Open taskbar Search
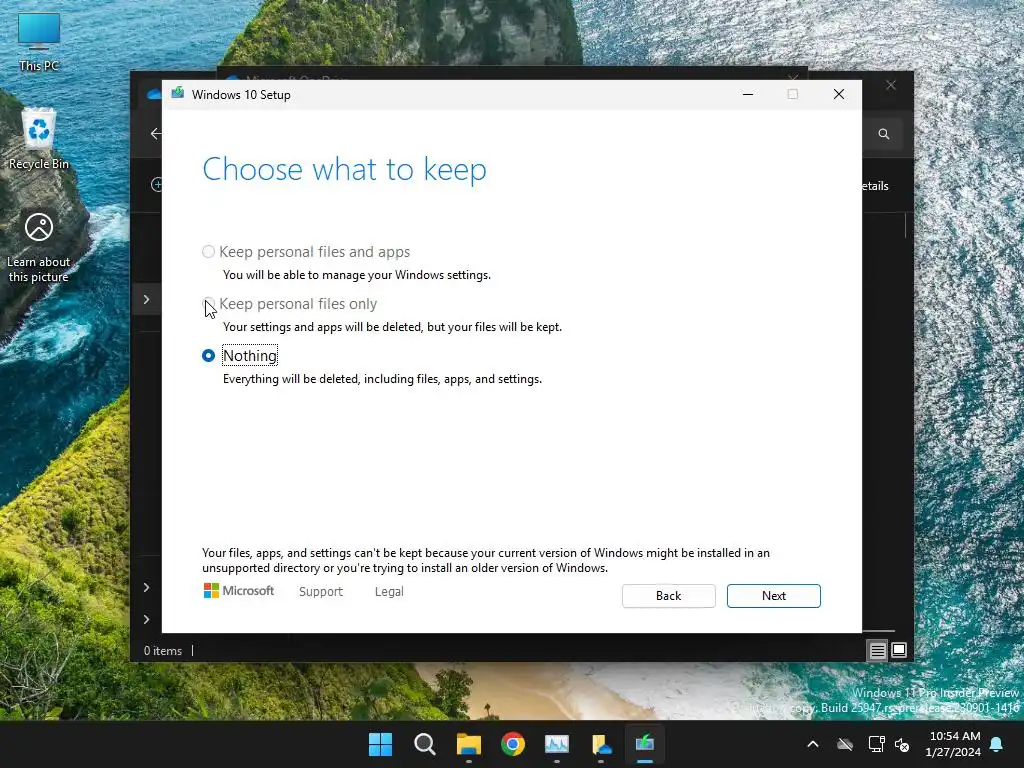The image size is (1024, 768). coord(424,744)
